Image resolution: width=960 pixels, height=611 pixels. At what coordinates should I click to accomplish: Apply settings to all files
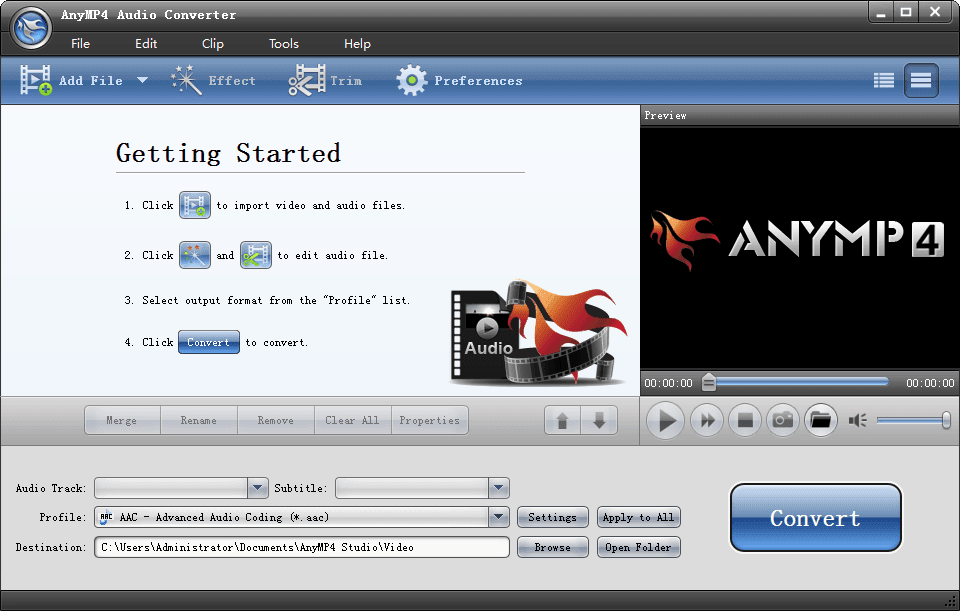tap(638, 517)
